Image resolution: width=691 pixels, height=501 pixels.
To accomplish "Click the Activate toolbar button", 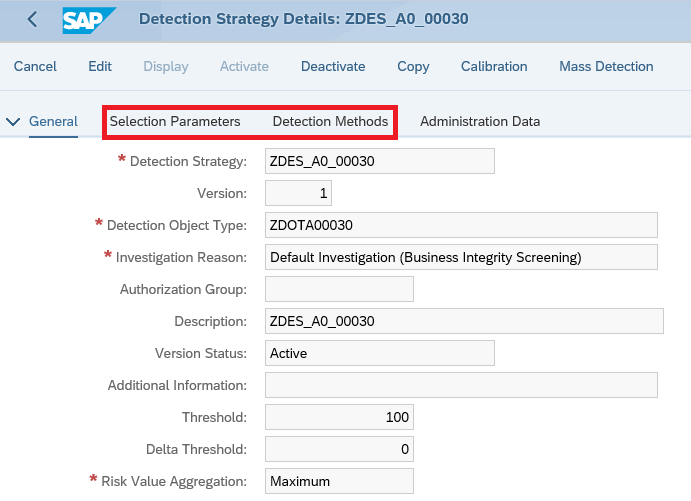I will click(244, 67).
